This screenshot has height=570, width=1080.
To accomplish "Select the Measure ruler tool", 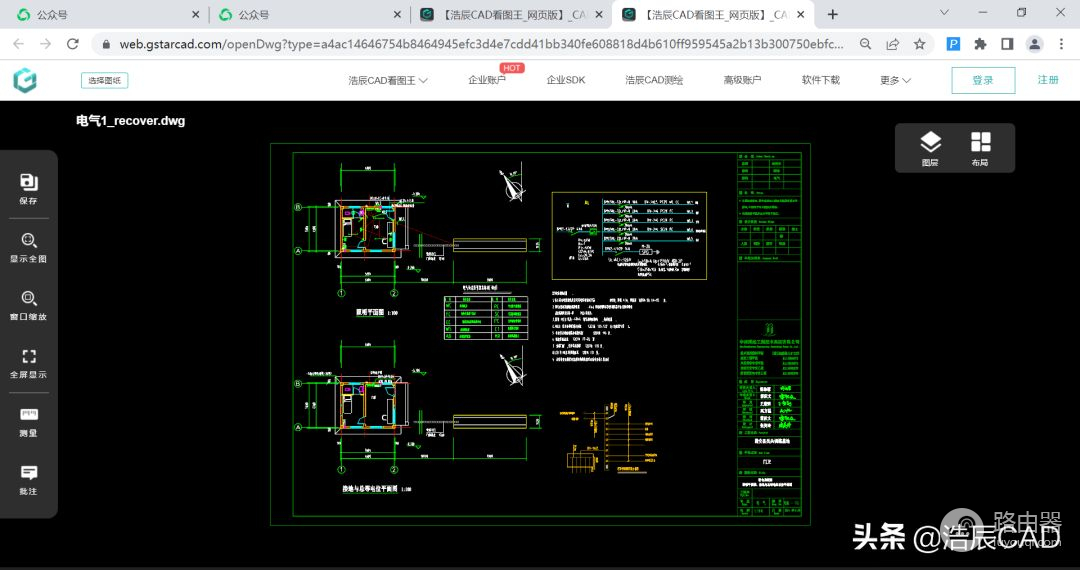I will click(28, 419).
